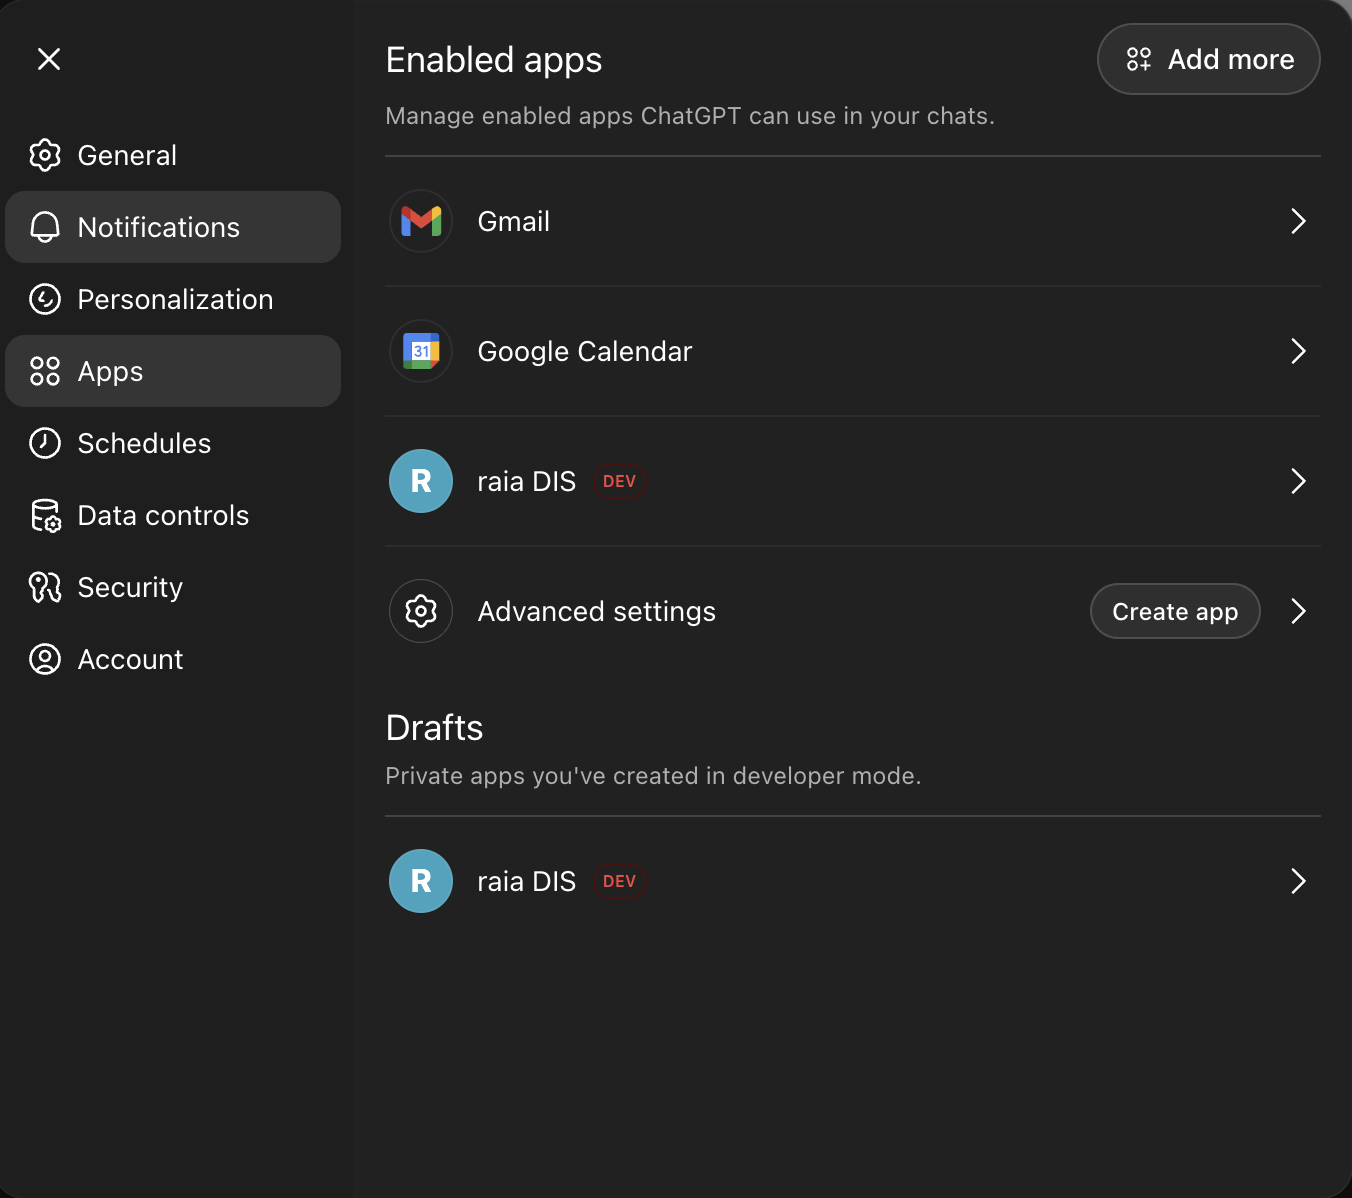Expand Advanced settings chevron
1352x1198 pixels.
(1298, 611)
